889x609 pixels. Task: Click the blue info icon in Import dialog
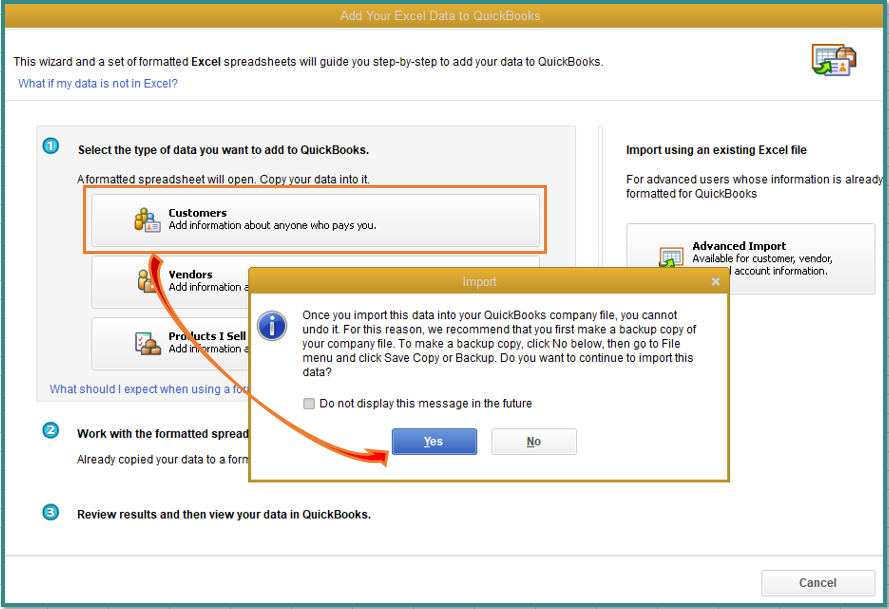click(x=272, y=325)
